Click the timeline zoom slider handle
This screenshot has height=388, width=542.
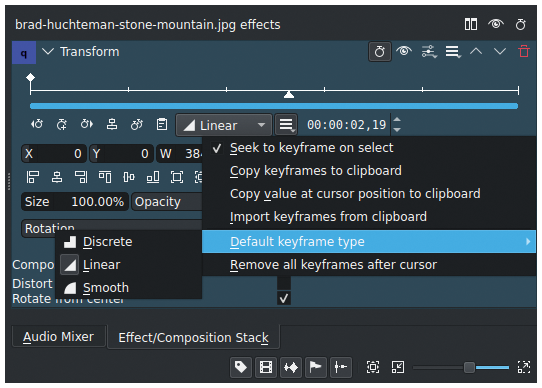point(469,367)
